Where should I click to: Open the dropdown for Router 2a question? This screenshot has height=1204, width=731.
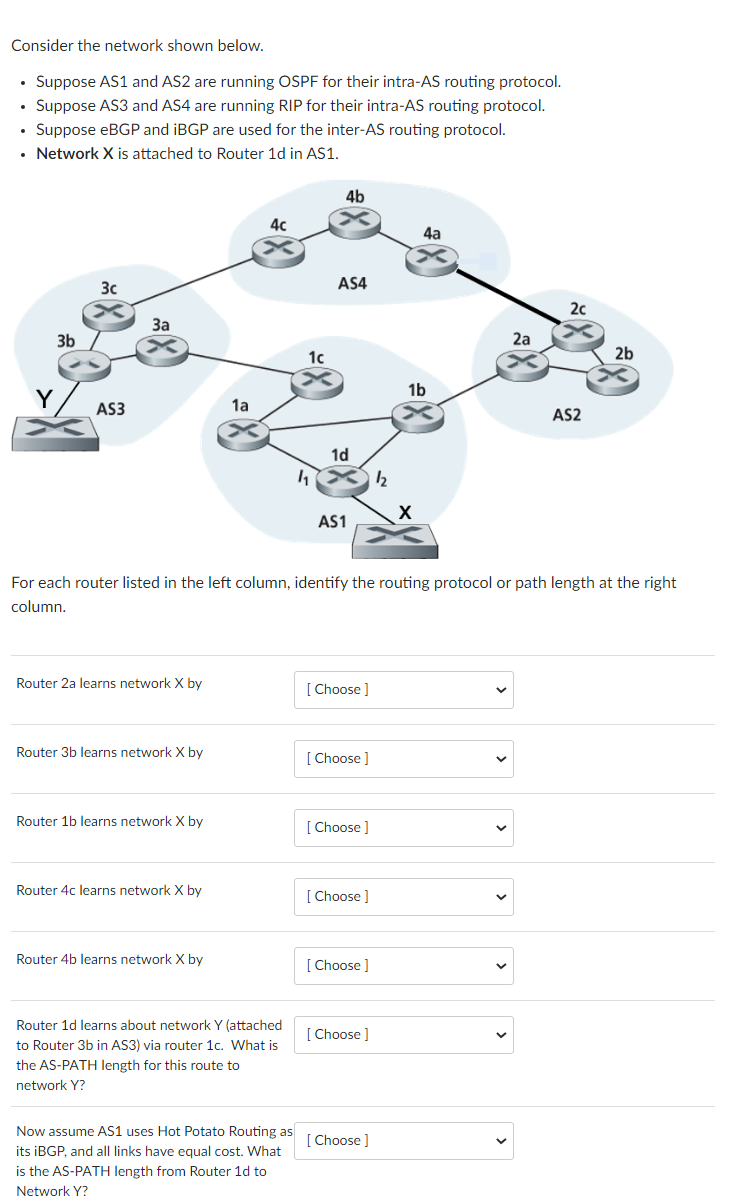point(403,689)
